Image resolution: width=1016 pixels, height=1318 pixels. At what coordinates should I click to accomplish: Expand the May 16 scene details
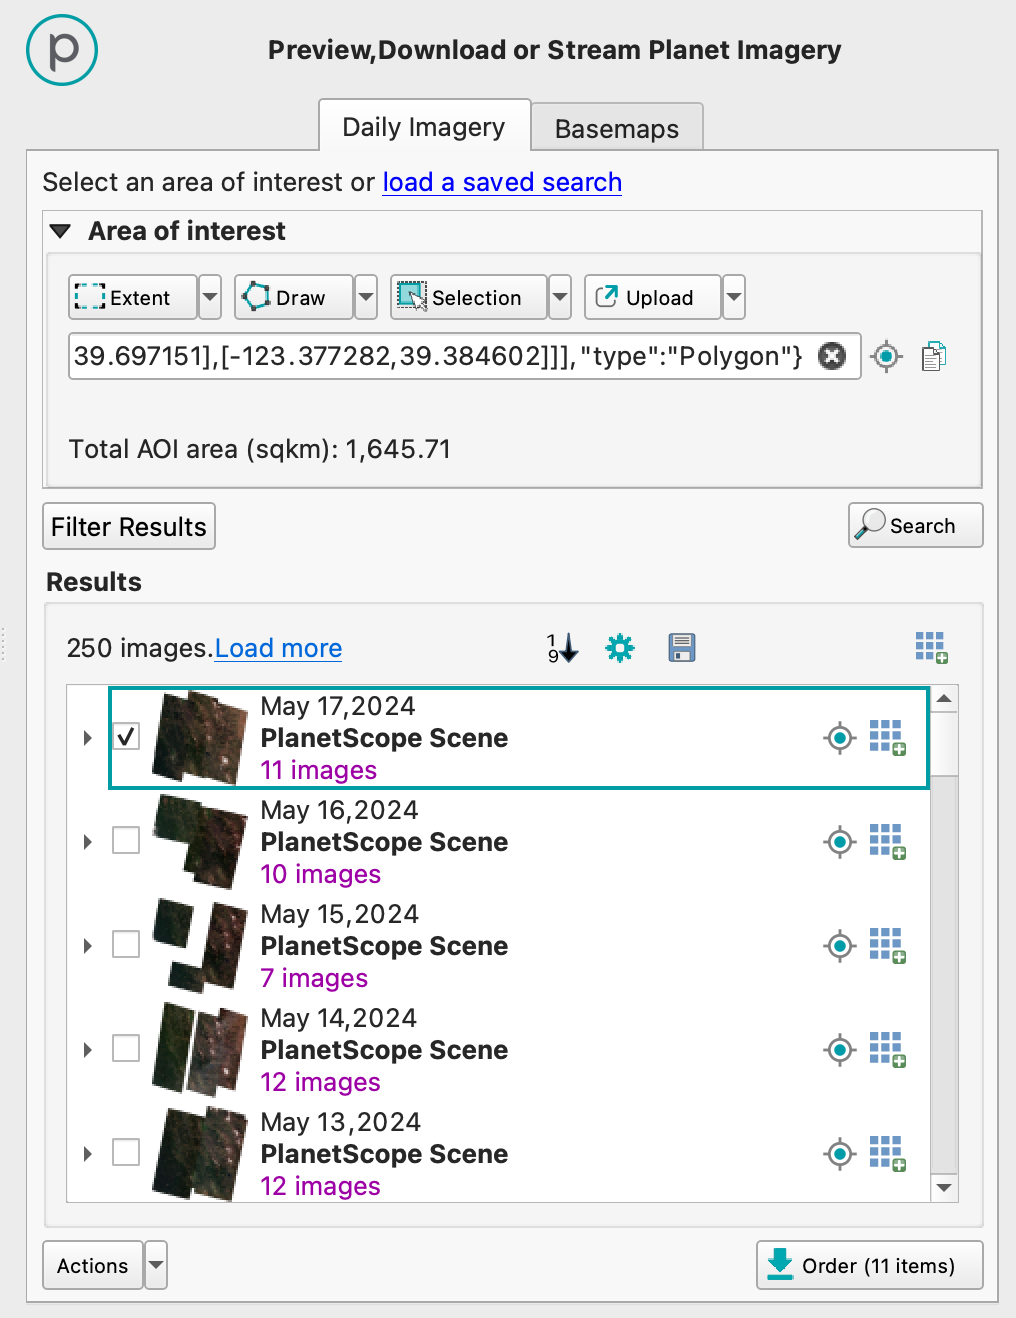click(87, 842)
